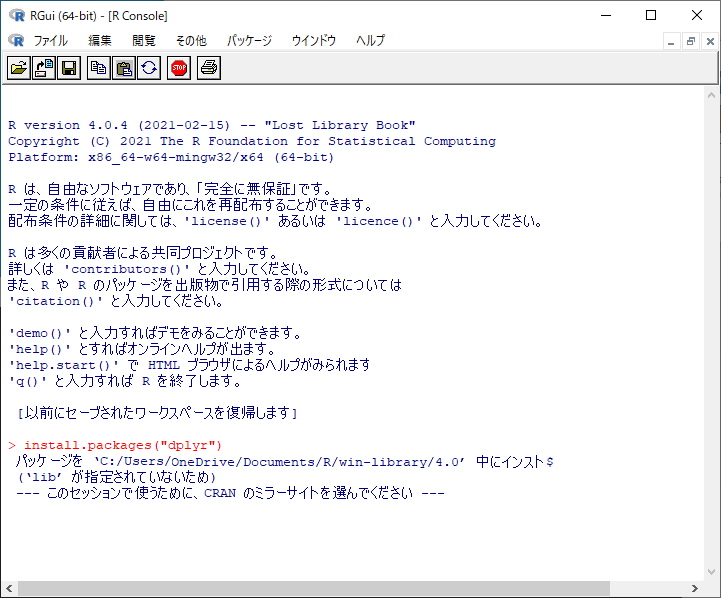Click the horizontal scrollbar thumb
Viewport: 721px width, 598px height.
(x=314, y=588)
